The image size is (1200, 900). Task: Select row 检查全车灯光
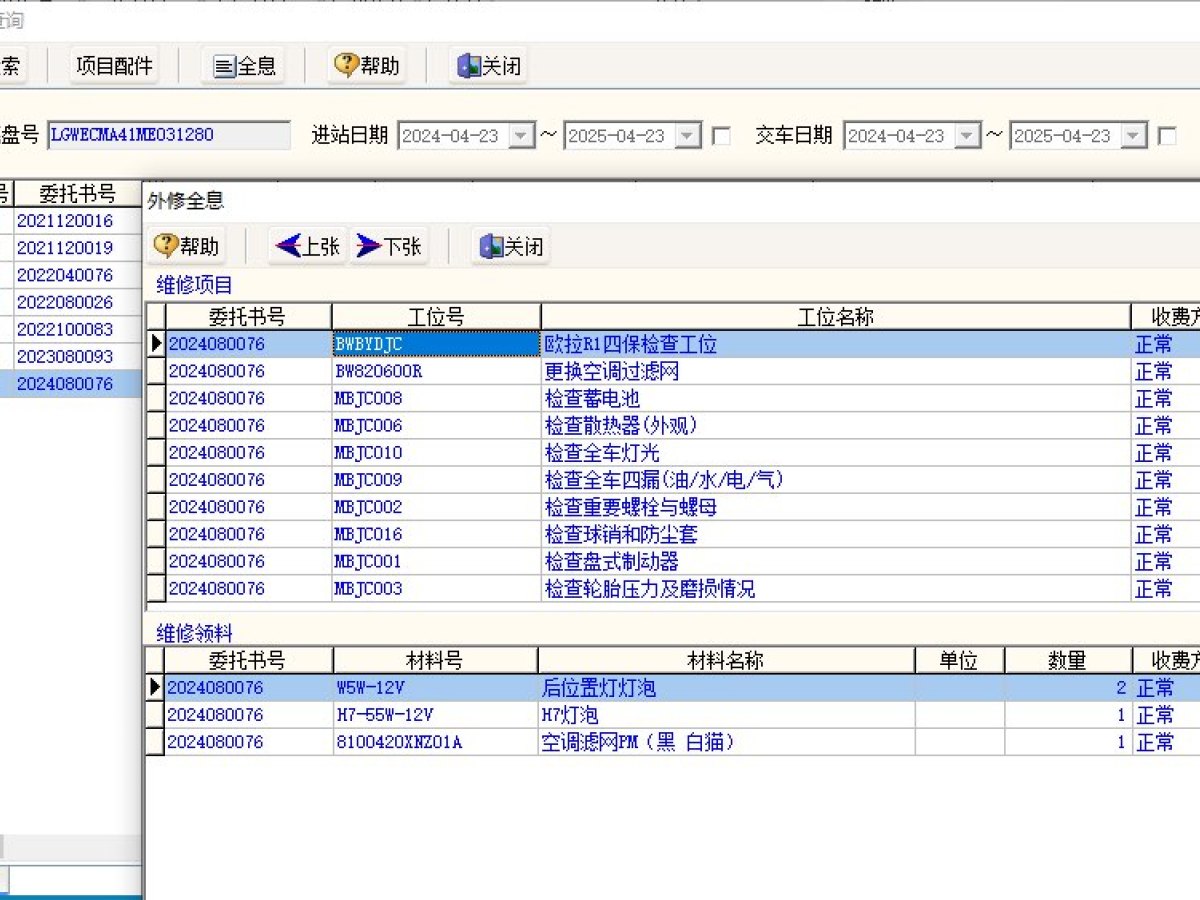click(836, 452)
